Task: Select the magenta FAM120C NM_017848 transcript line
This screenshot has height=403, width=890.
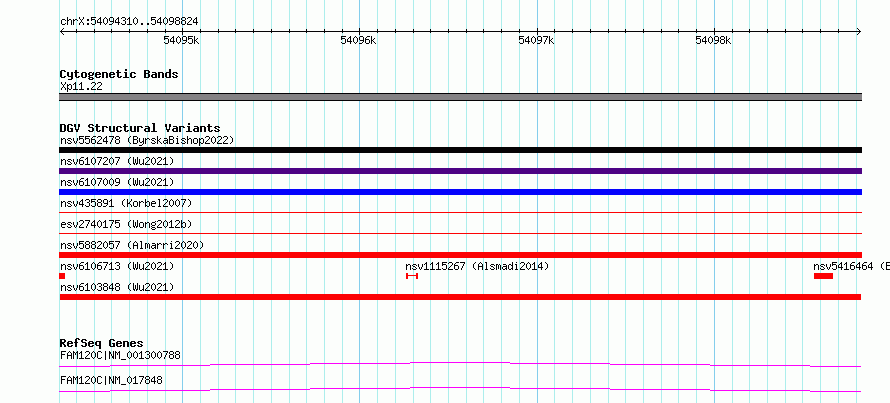Action: tap(460, 389)
